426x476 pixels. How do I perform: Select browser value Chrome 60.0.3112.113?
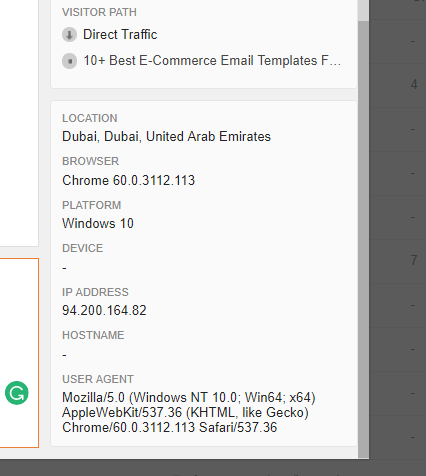pyautogui.click(x=128, y=180)
